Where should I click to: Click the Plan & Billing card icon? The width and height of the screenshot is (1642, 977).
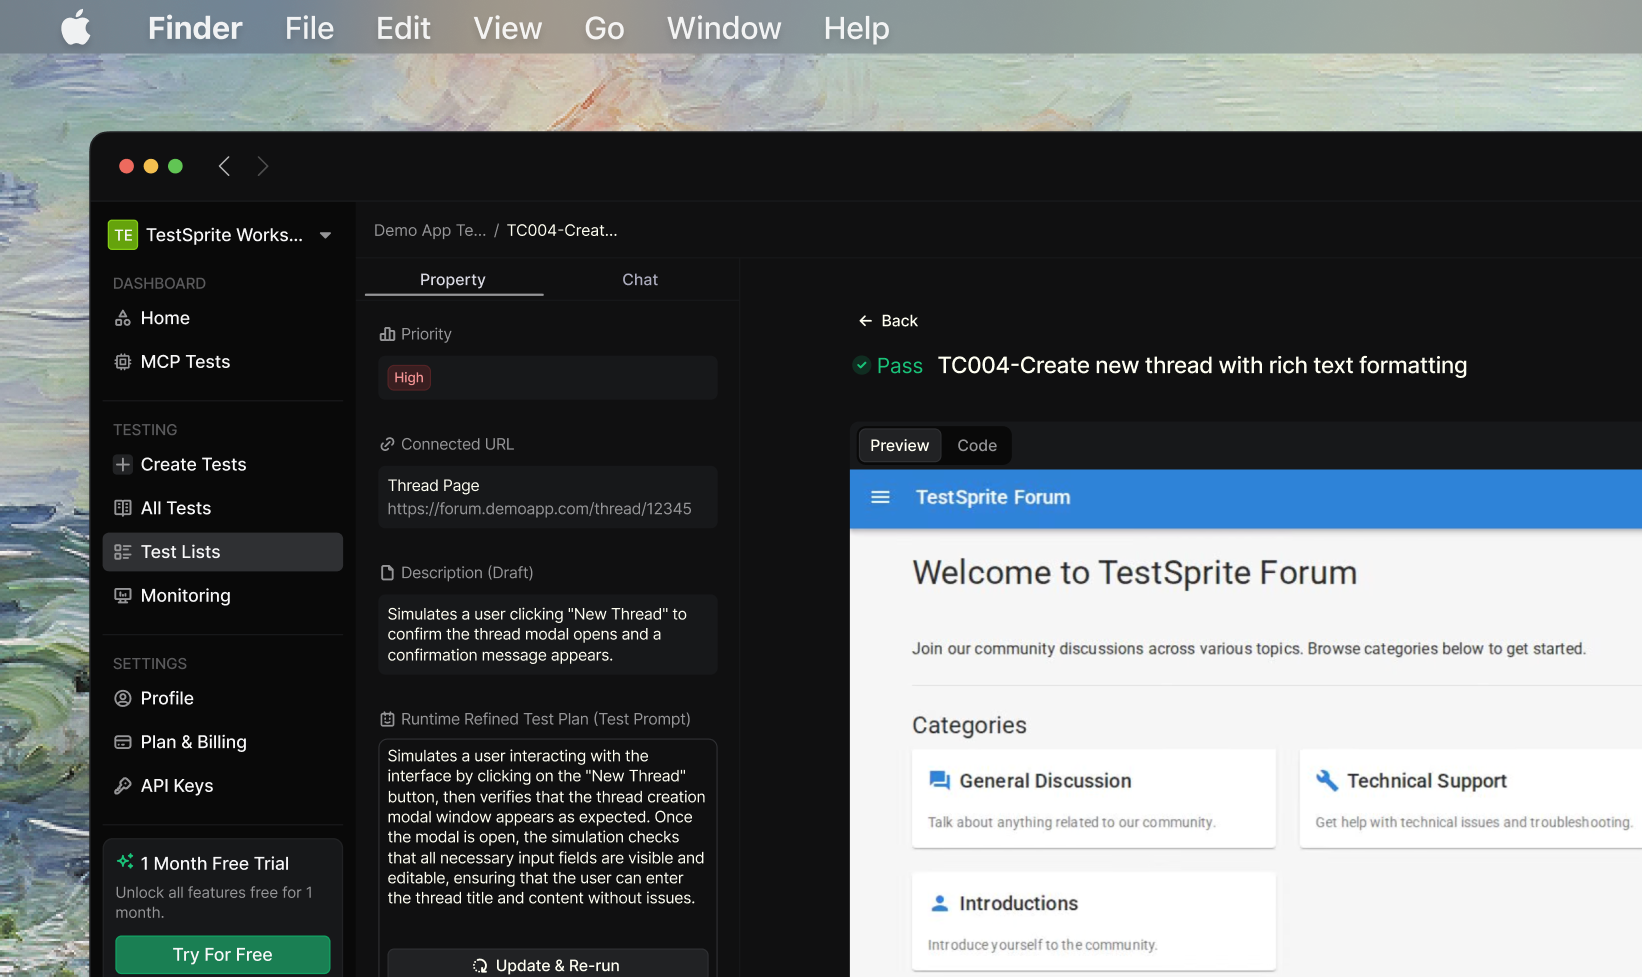tap(123, 742)
